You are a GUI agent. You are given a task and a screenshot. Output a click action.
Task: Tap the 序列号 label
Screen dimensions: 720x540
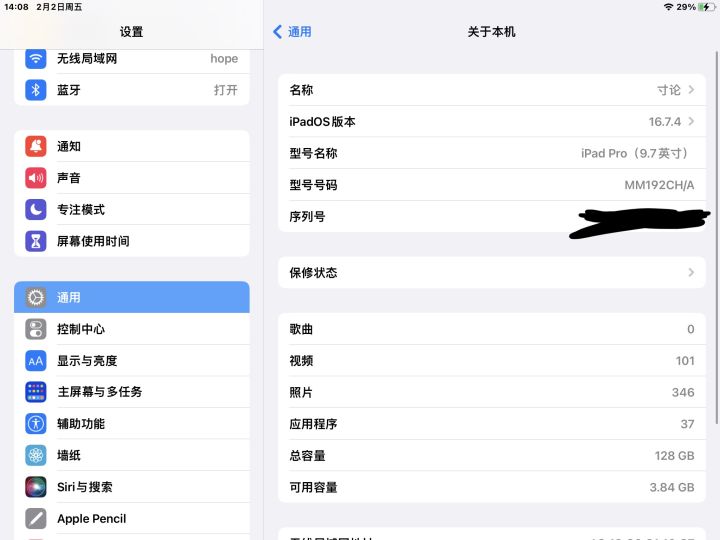(x=307, y=217)
